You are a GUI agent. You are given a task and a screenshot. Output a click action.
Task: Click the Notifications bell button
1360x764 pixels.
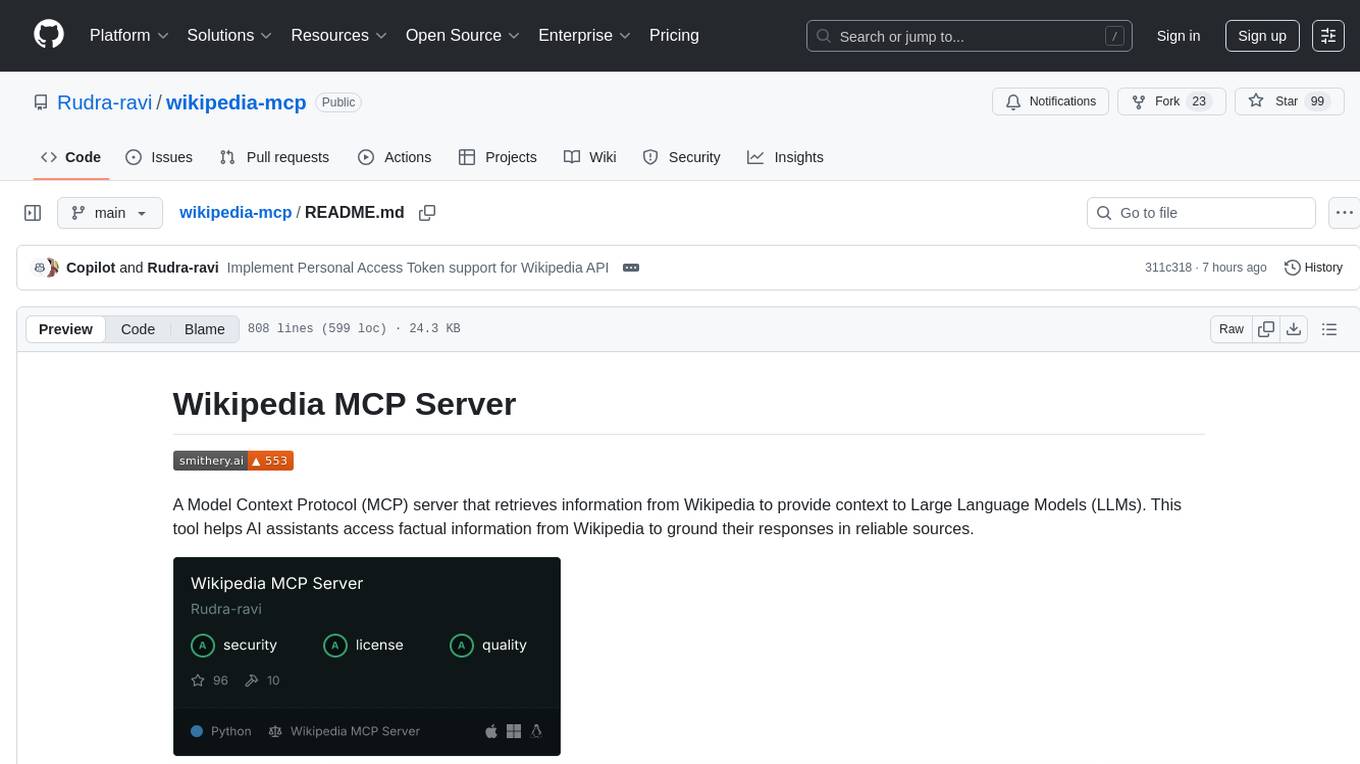pyautogui.click(x=1051, y=101)
